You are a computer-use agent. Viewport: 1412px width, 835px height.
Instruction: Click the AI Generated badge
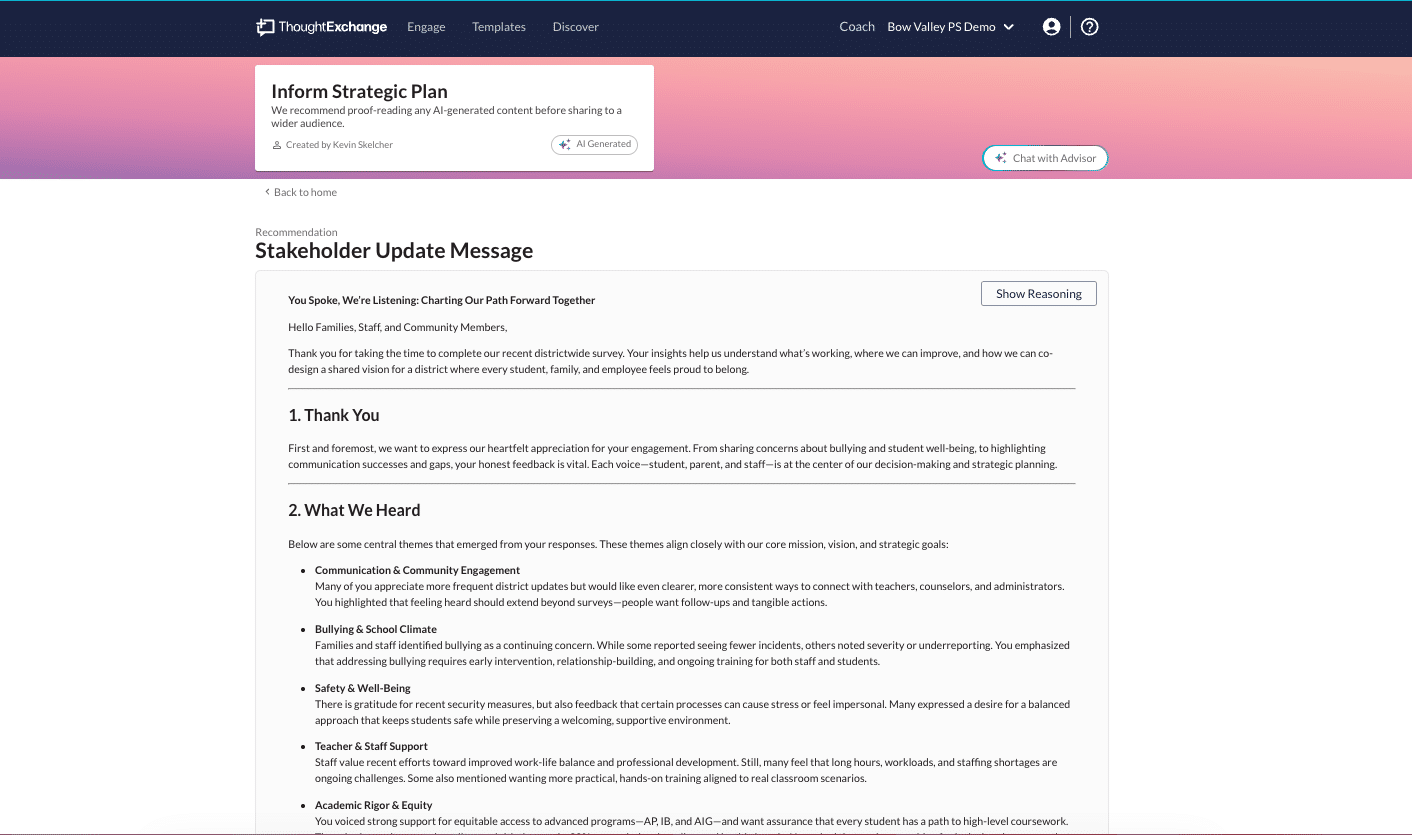click(595, 145)
